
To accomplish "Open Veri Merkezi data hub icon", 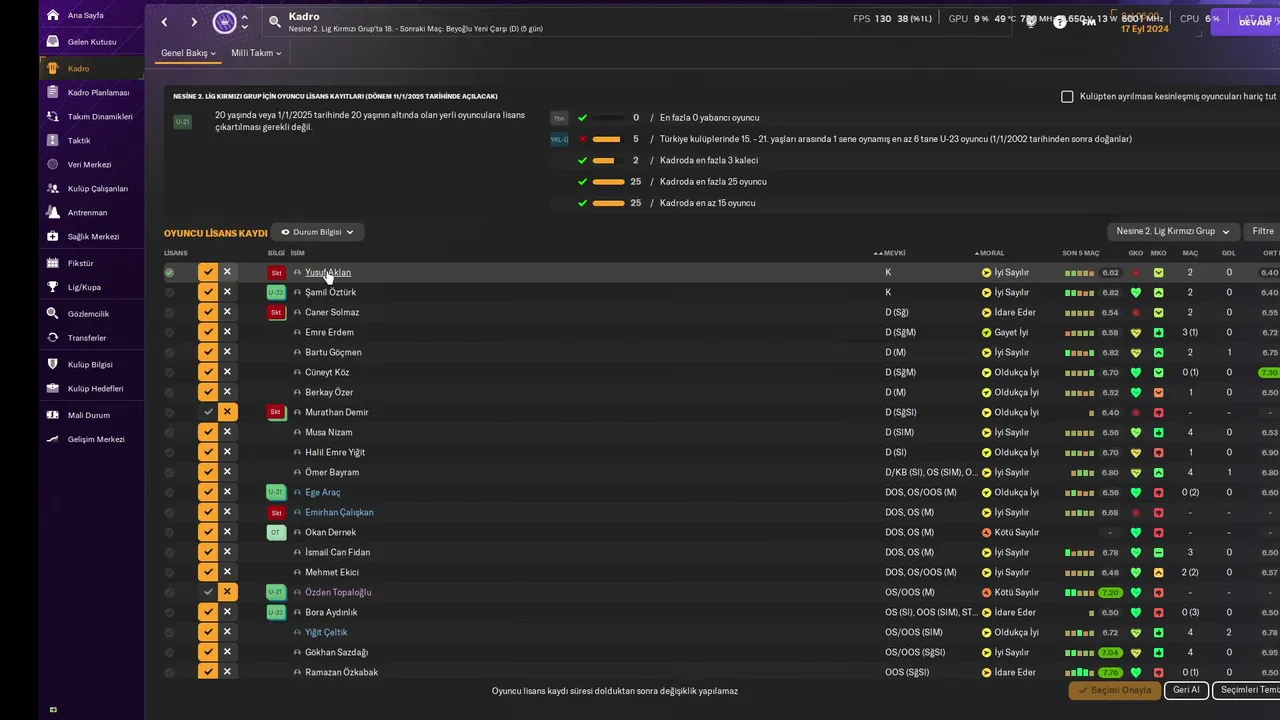I will [x=52, y=164].
